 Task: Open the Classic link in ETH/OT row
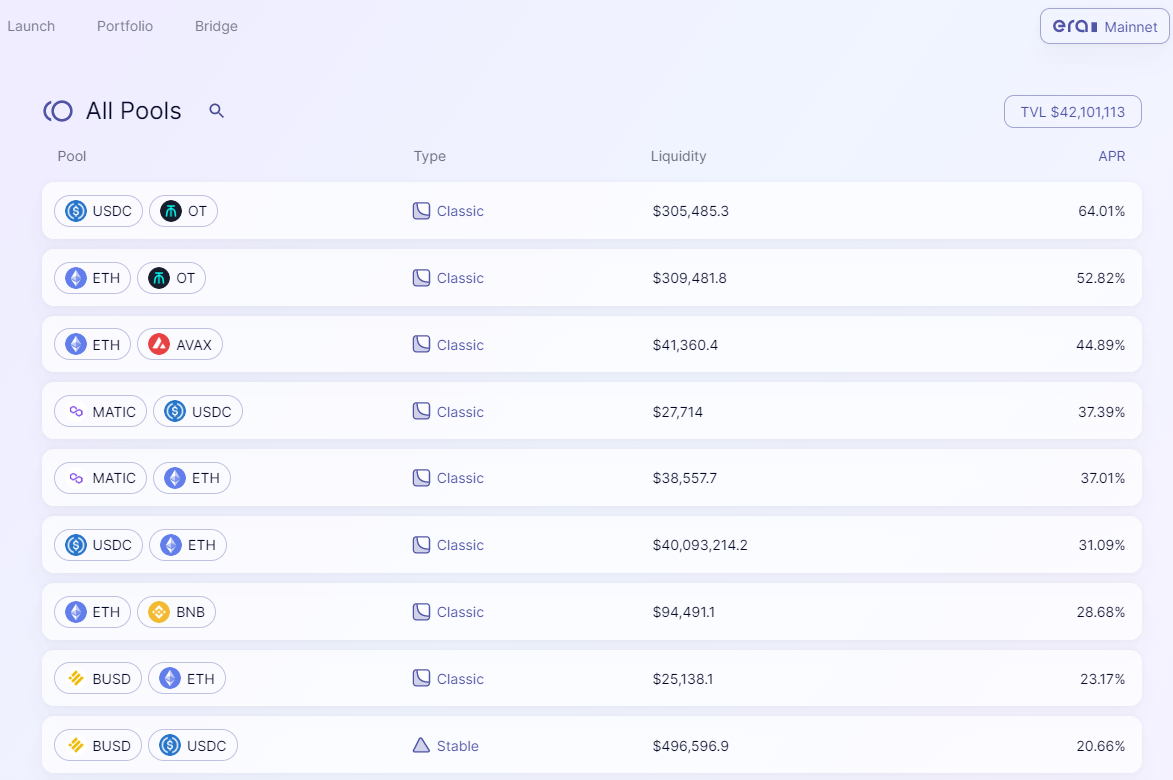[x=460, y=278]
